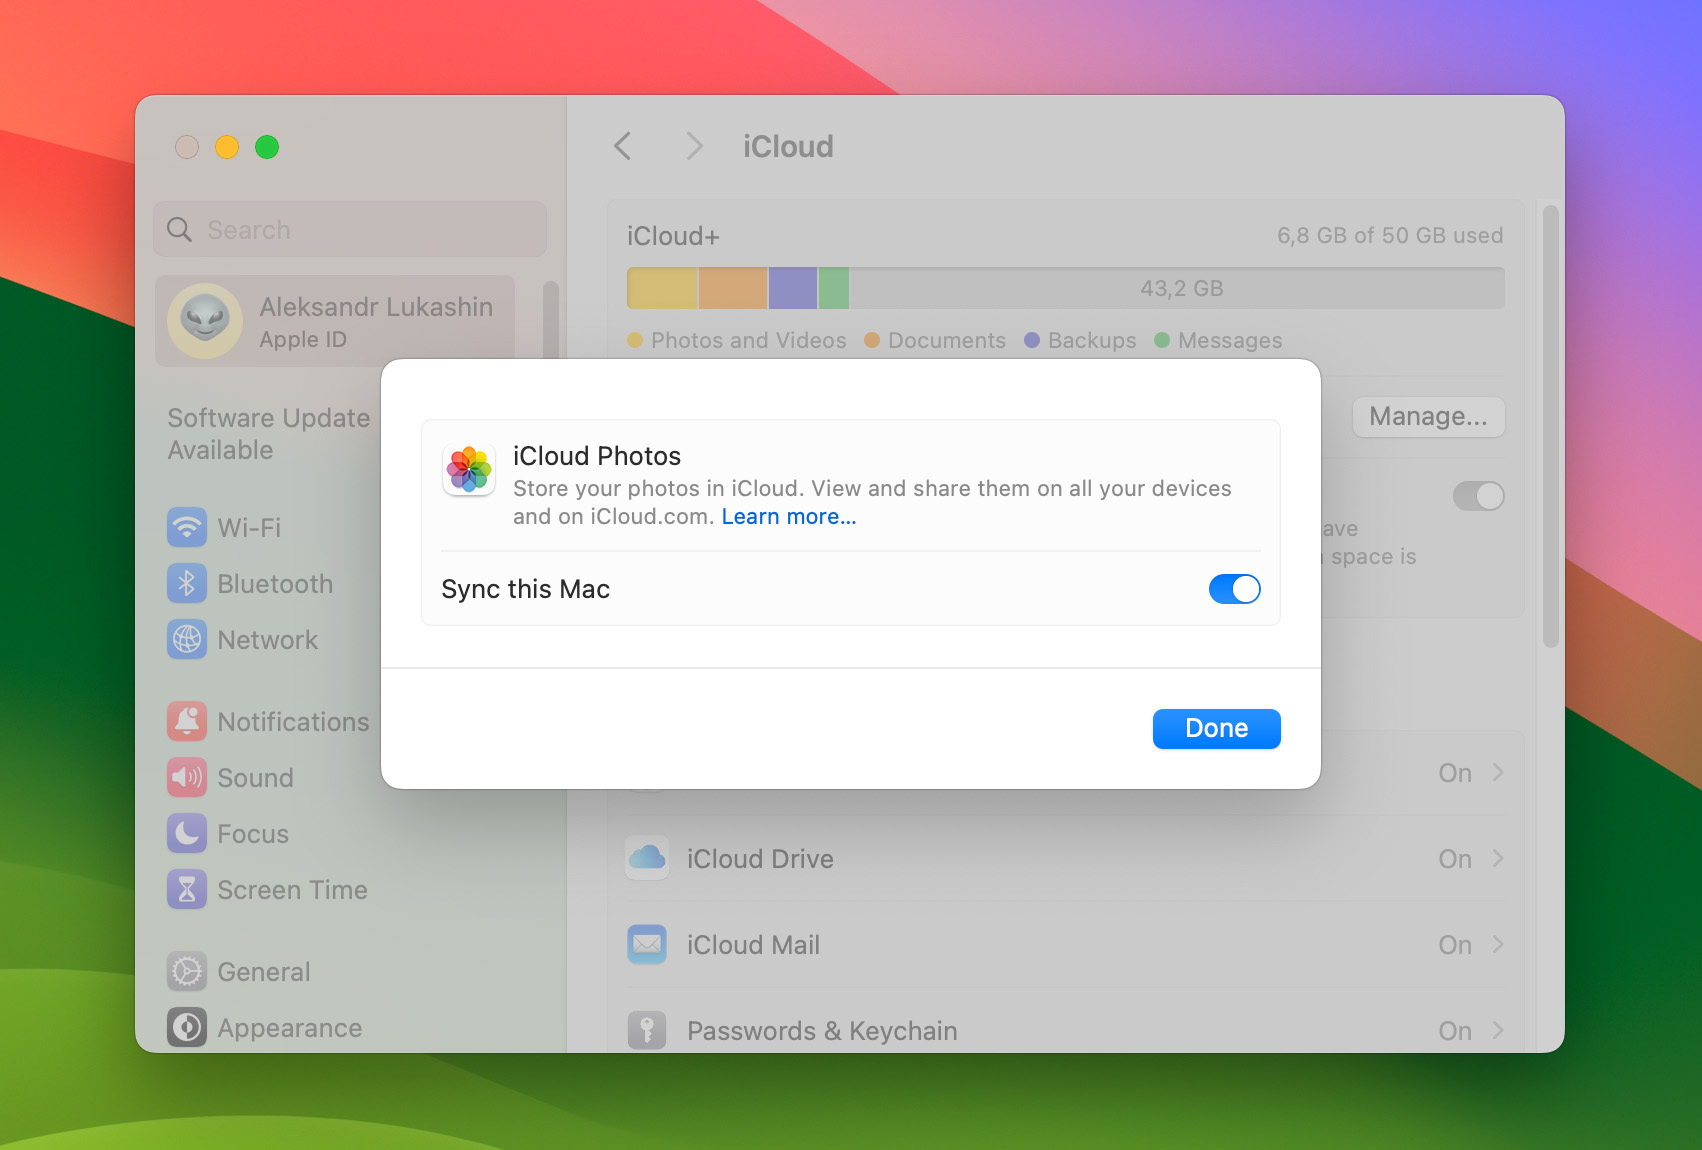Click the General gear icon

click(187, 971)
